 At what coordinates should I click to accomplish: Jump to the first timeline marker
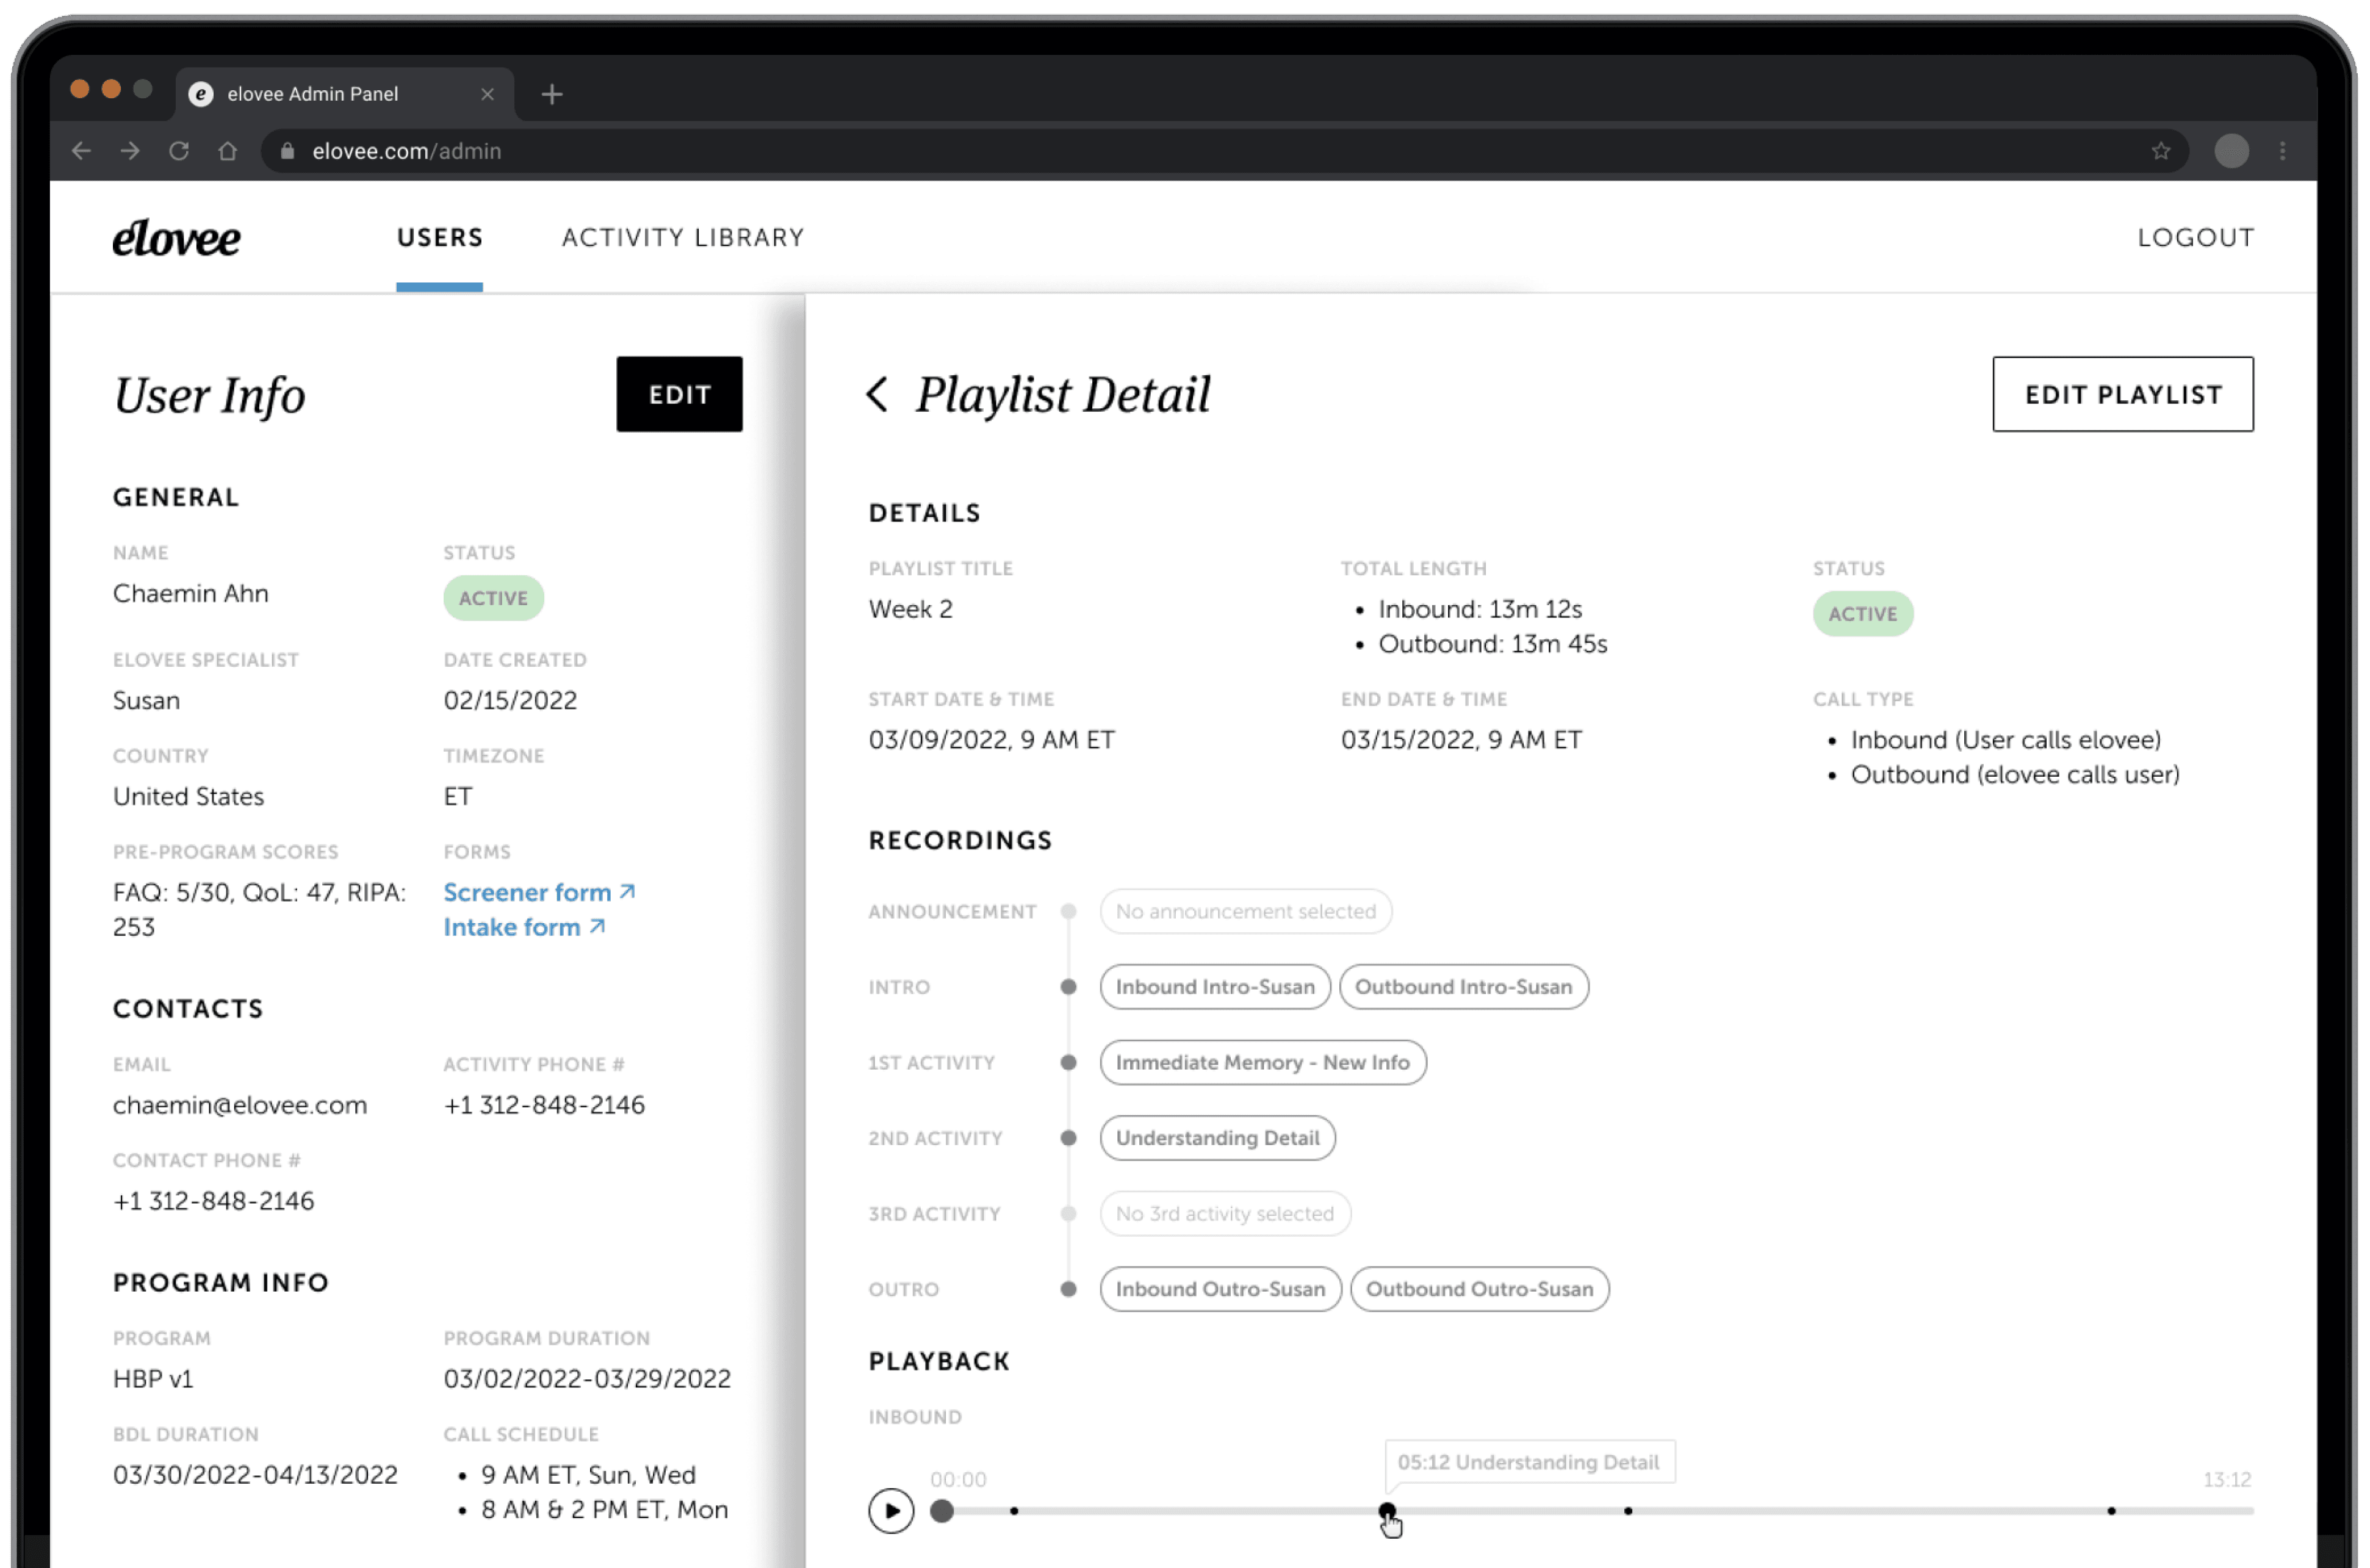[1014, 1511]
